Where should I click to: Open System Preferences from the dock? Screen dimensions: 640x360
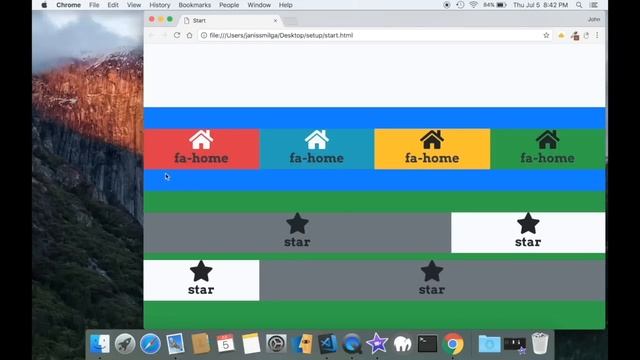(x=276, y=344)
